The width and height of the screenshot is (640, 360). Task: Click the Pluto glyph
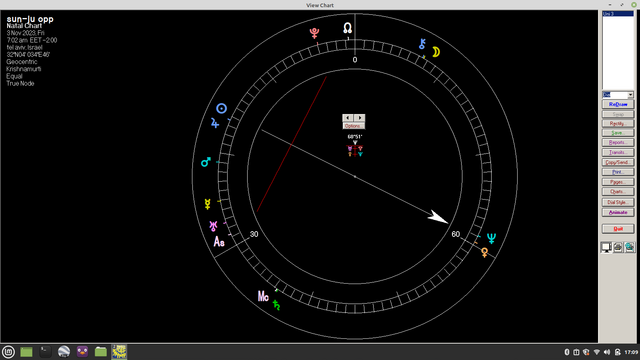(314, 33)
